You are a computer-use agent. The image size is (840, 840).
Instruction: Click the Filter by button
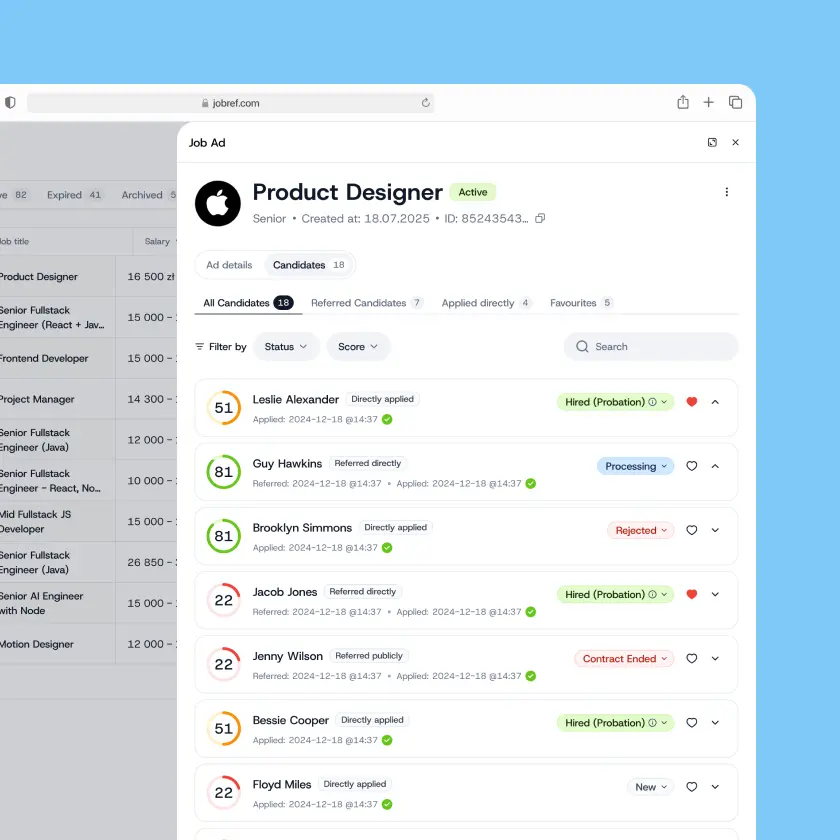click(x=221, y=347)
